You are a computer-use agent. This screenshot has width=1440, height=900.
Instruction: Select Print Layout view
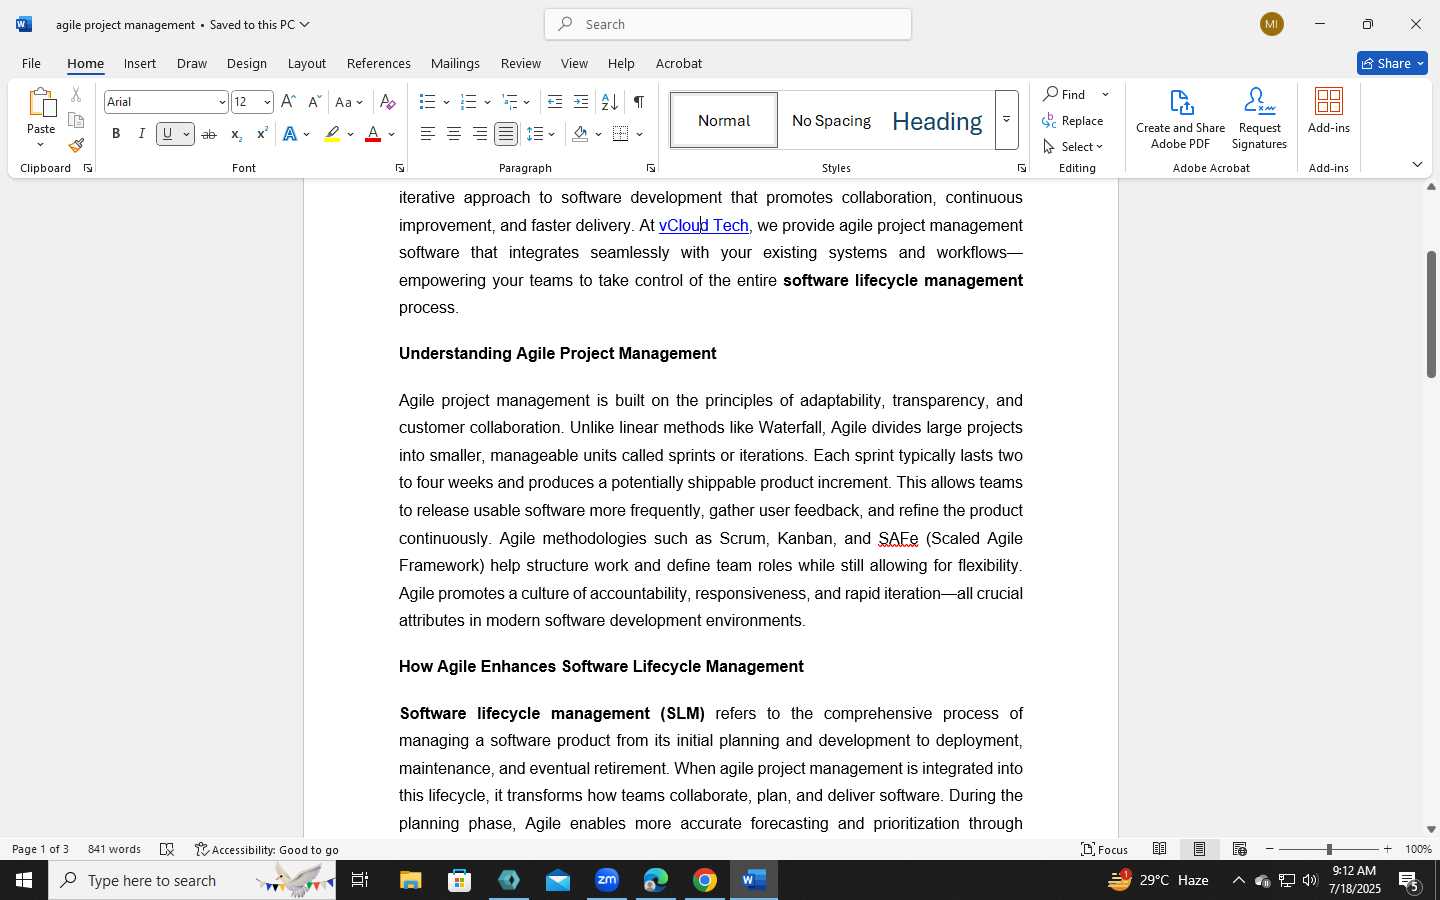(x=1199, y=849)
